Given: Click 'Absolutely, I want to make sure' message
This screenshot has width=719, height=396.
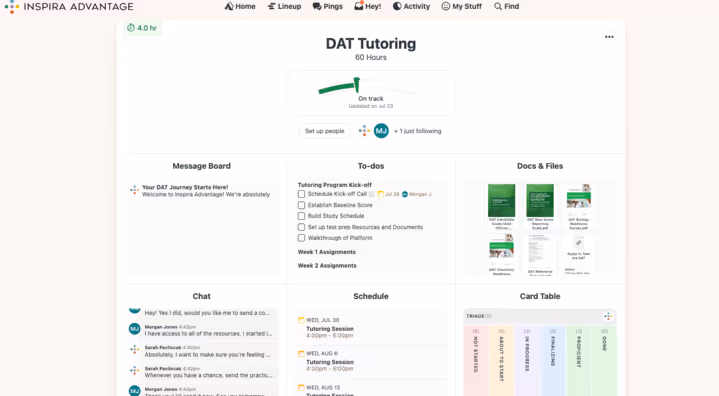Looking at the screenshot, I should coord(208,355).
